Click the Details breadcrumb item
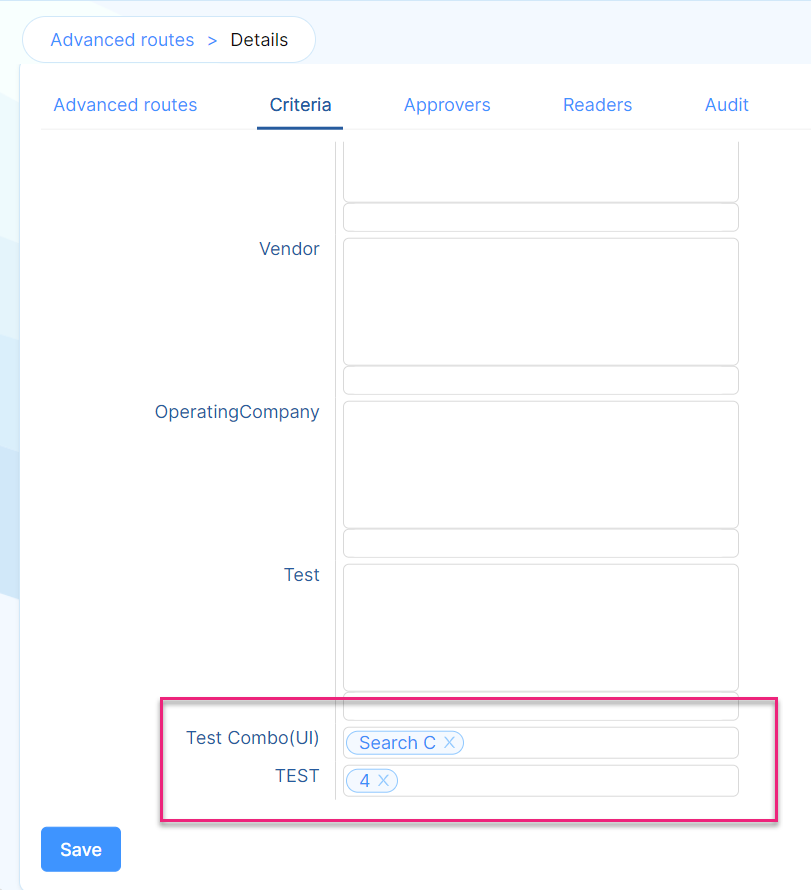 point(259,40)
